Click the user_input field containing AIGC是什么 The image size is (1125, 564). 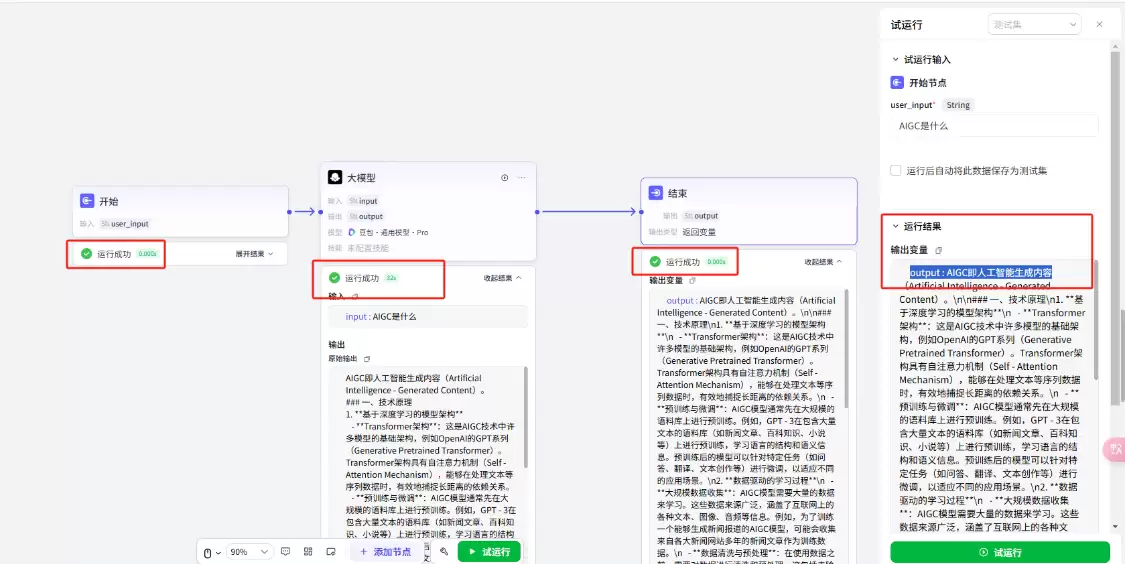coord(994,126)
